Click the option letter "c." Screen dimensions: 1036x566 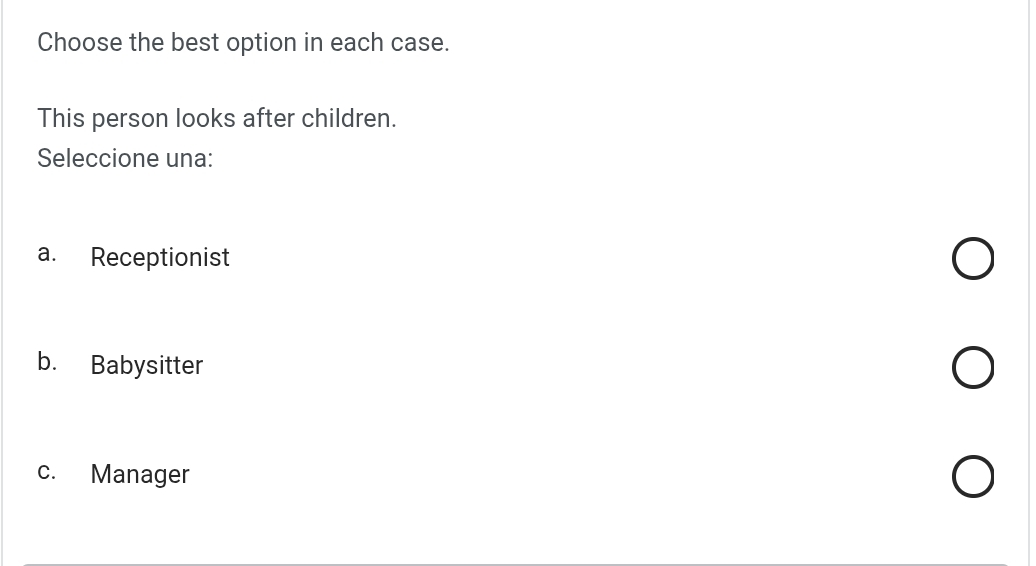coord(46,471)
